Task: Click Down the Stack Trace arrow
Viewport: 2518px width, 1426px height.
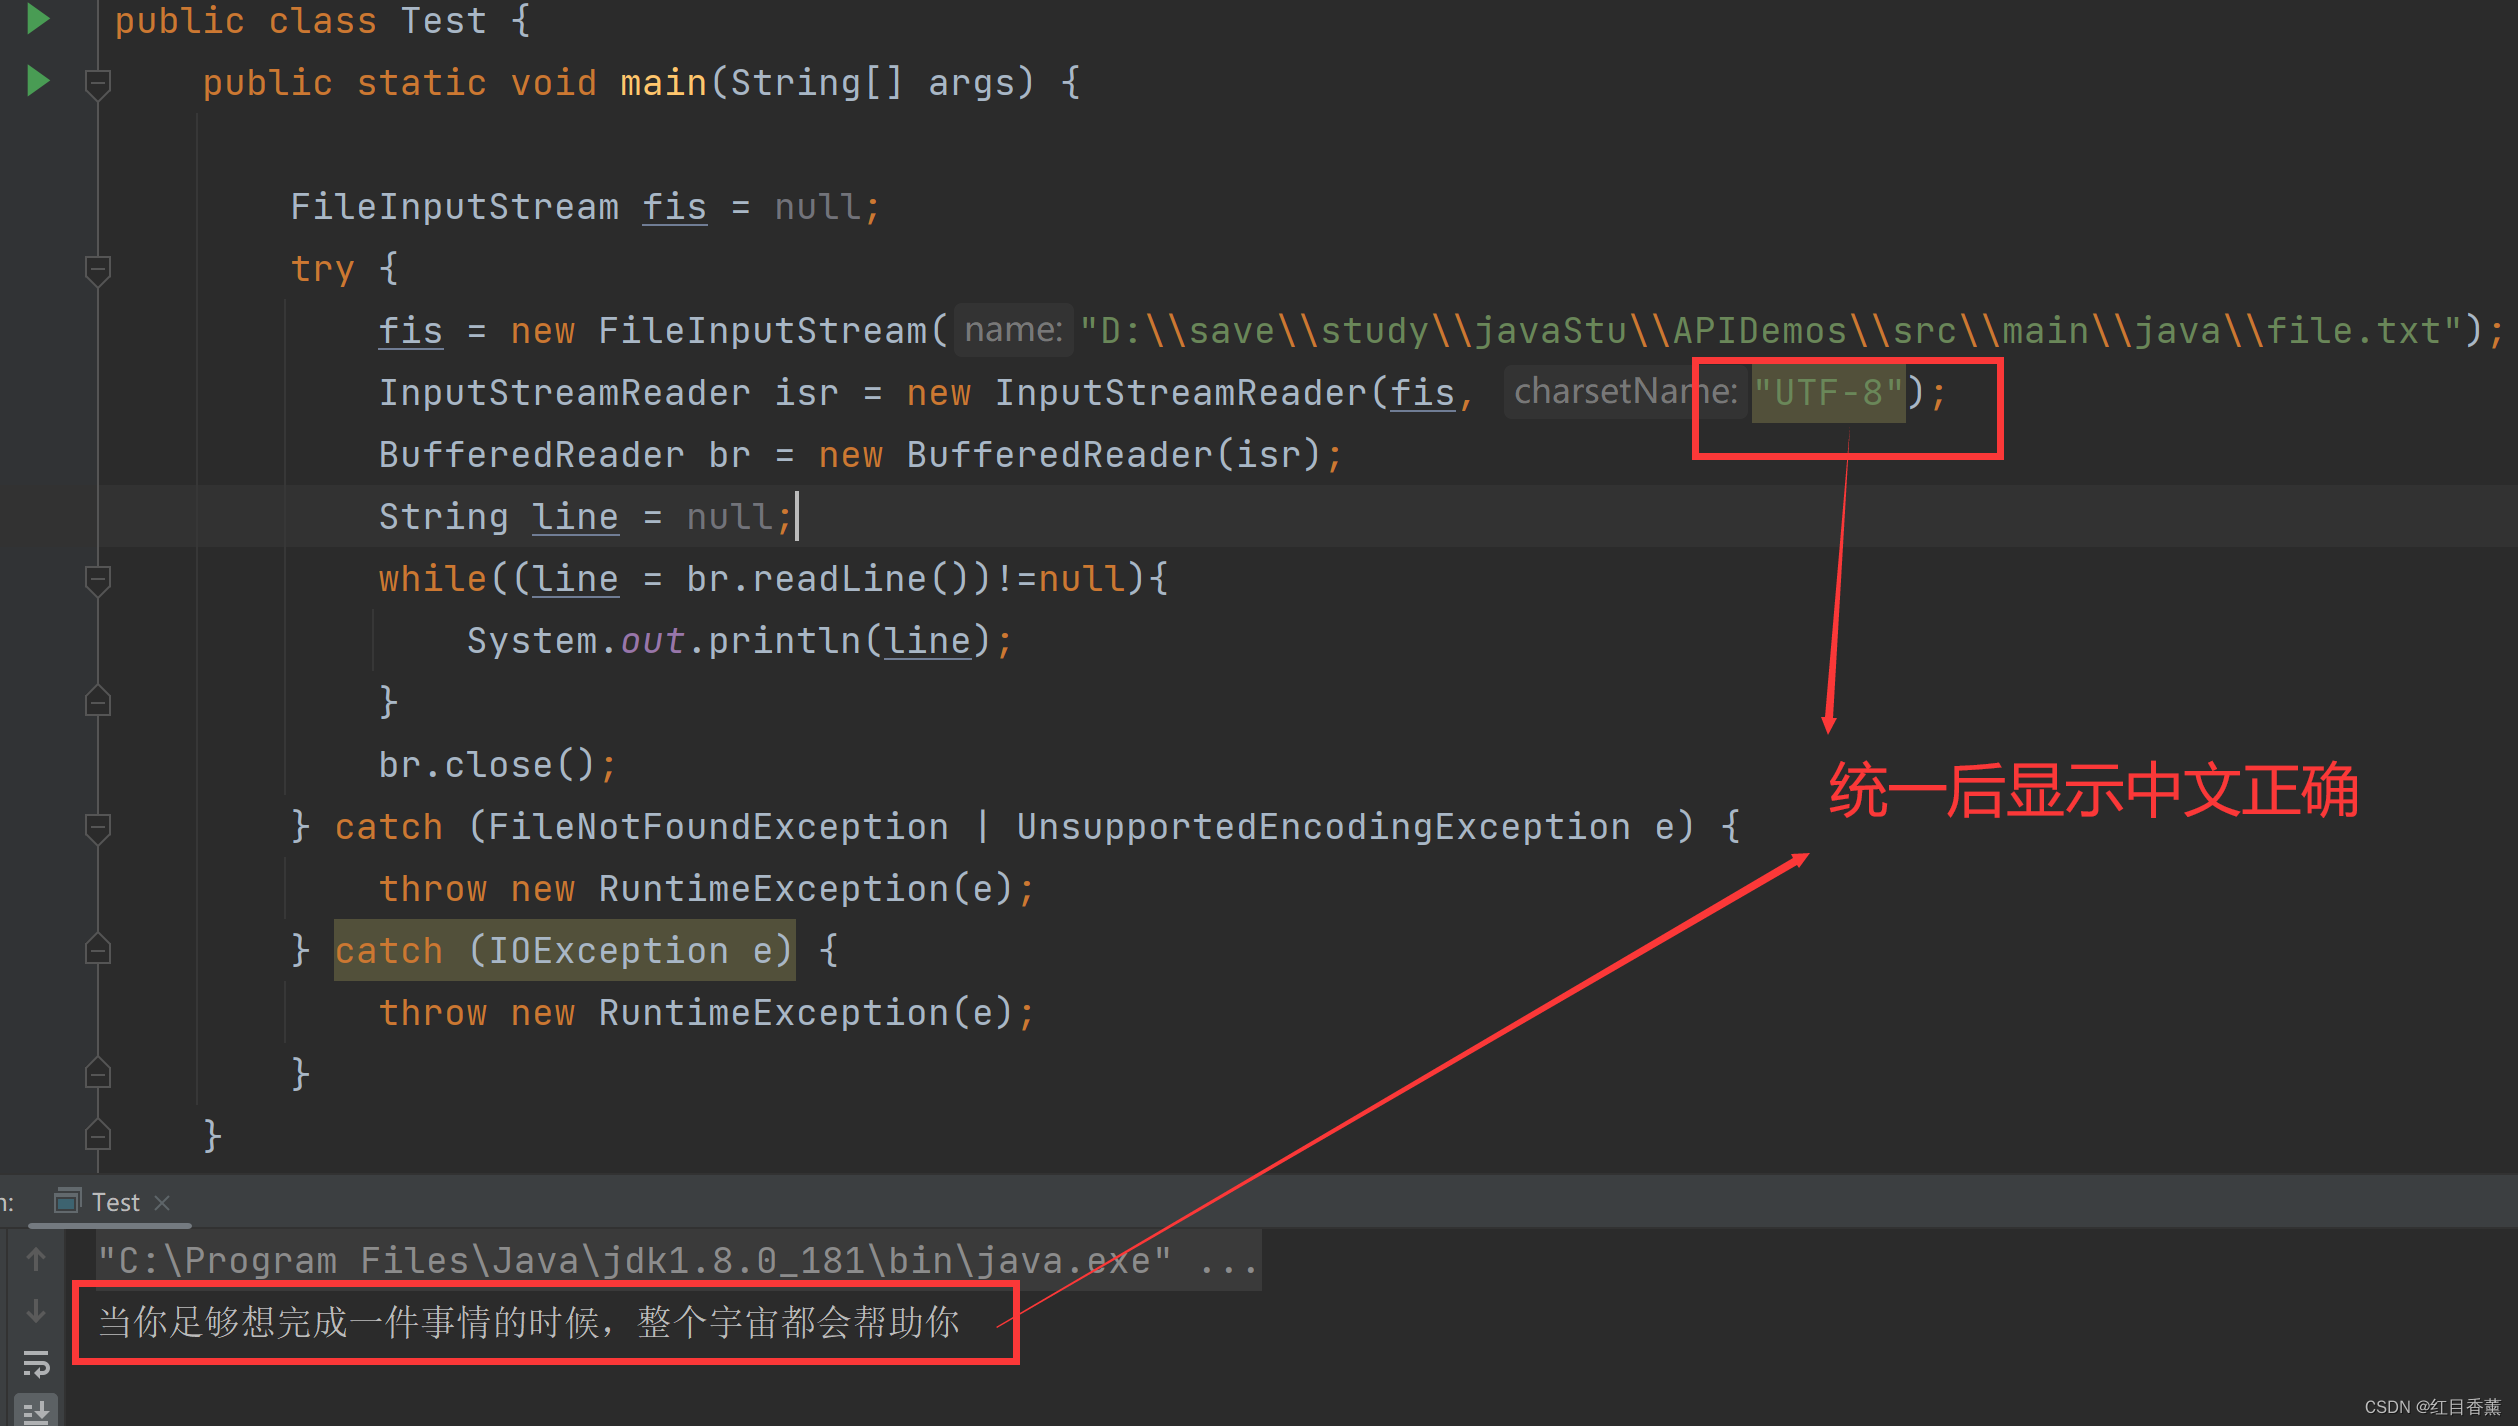Action: (x=36, y=1310)
